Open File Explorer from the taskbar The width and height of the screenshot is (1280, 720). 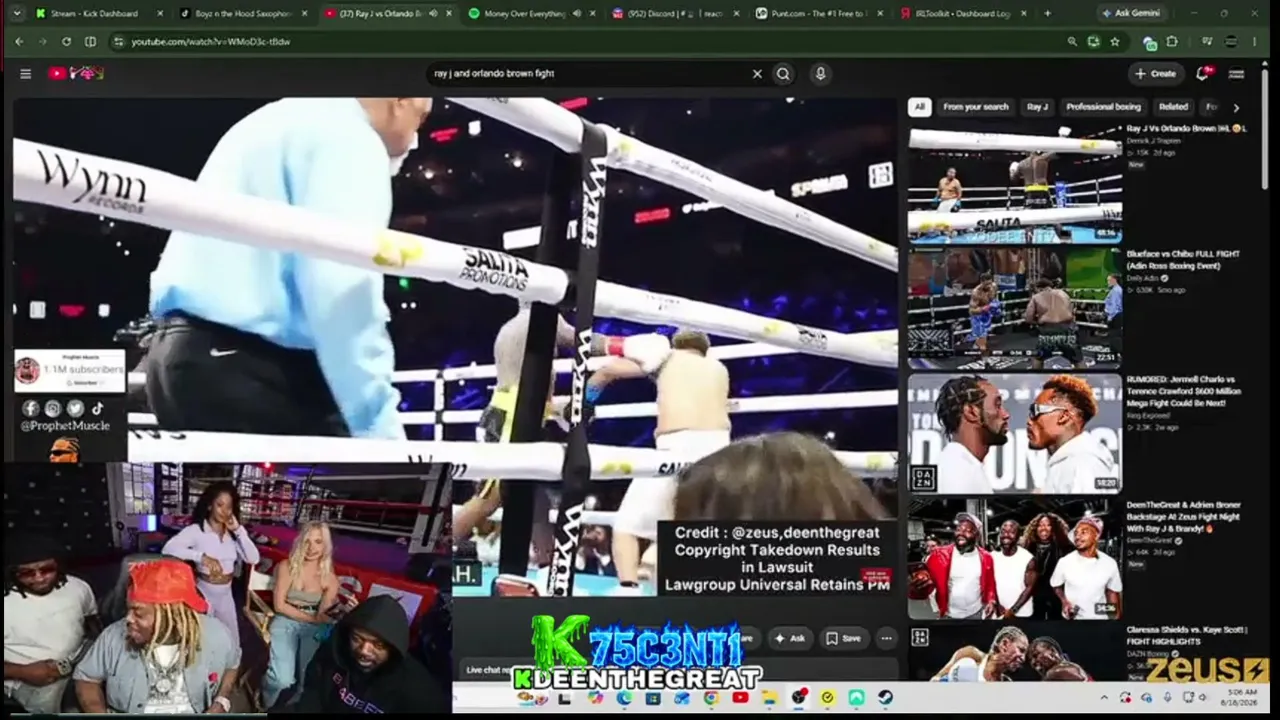770,697
